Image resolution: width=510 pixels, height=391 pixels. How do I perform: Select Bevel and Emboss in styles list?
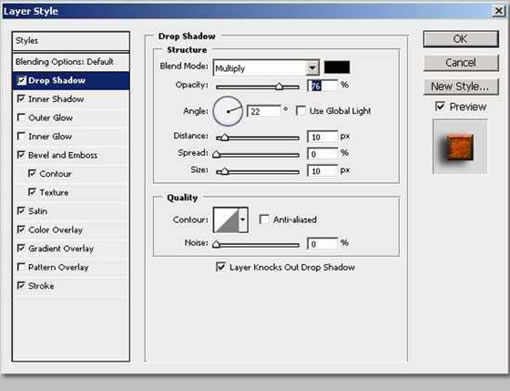click(x=63, y=155)
